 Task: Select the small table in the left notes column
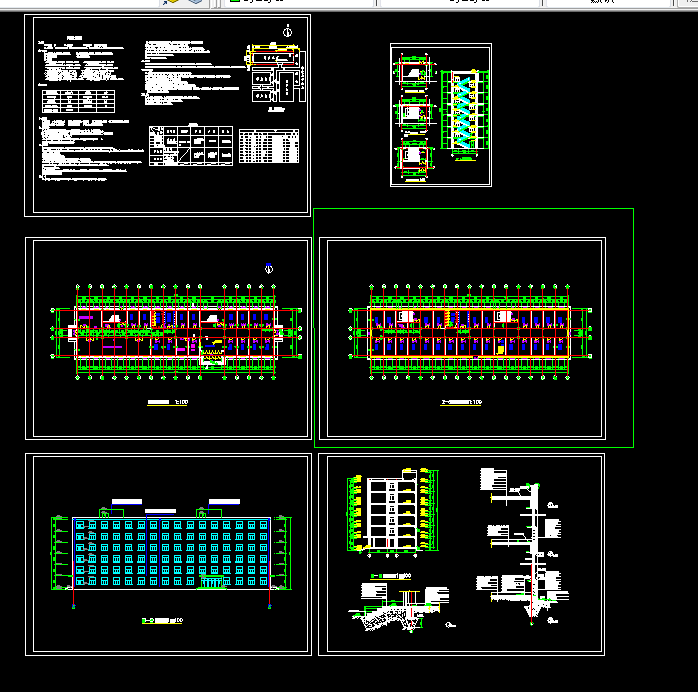78,101
